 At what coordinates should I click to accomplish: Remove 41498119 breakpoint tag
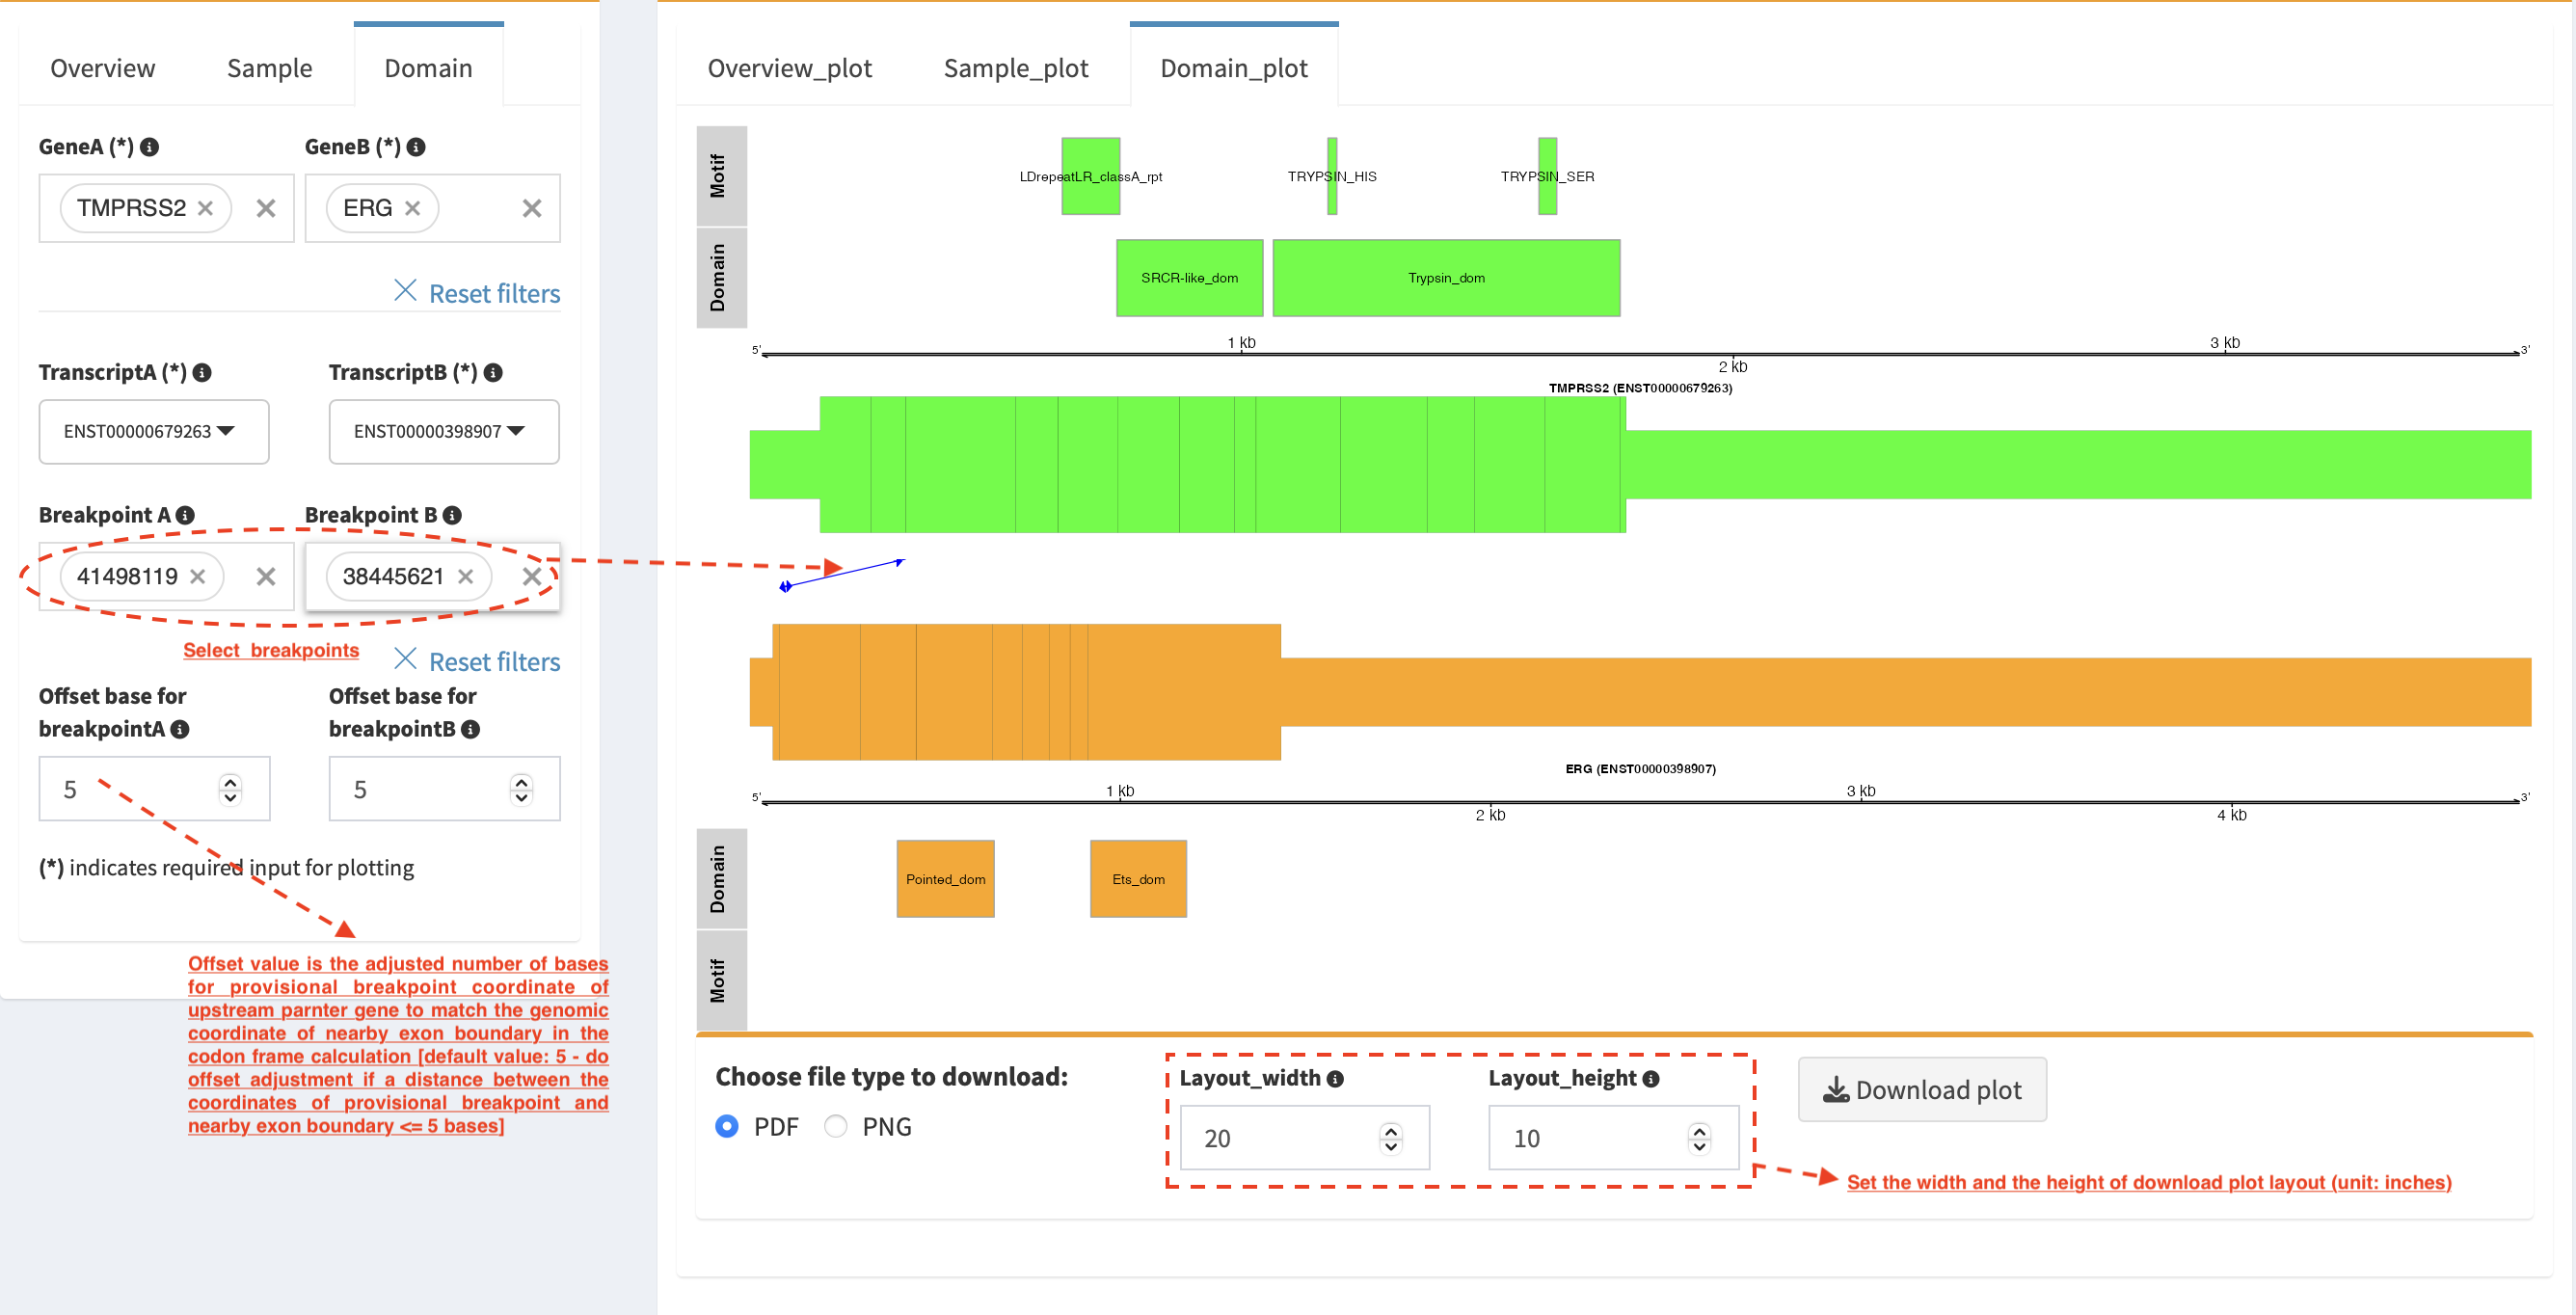tap(197, 576)
